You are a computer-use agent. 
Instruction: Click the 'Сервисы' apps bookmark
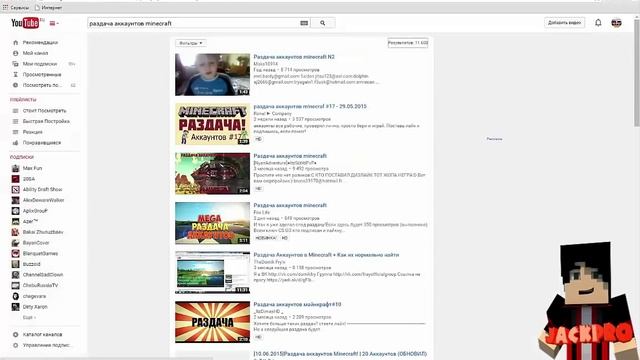(x=16, y=7)
